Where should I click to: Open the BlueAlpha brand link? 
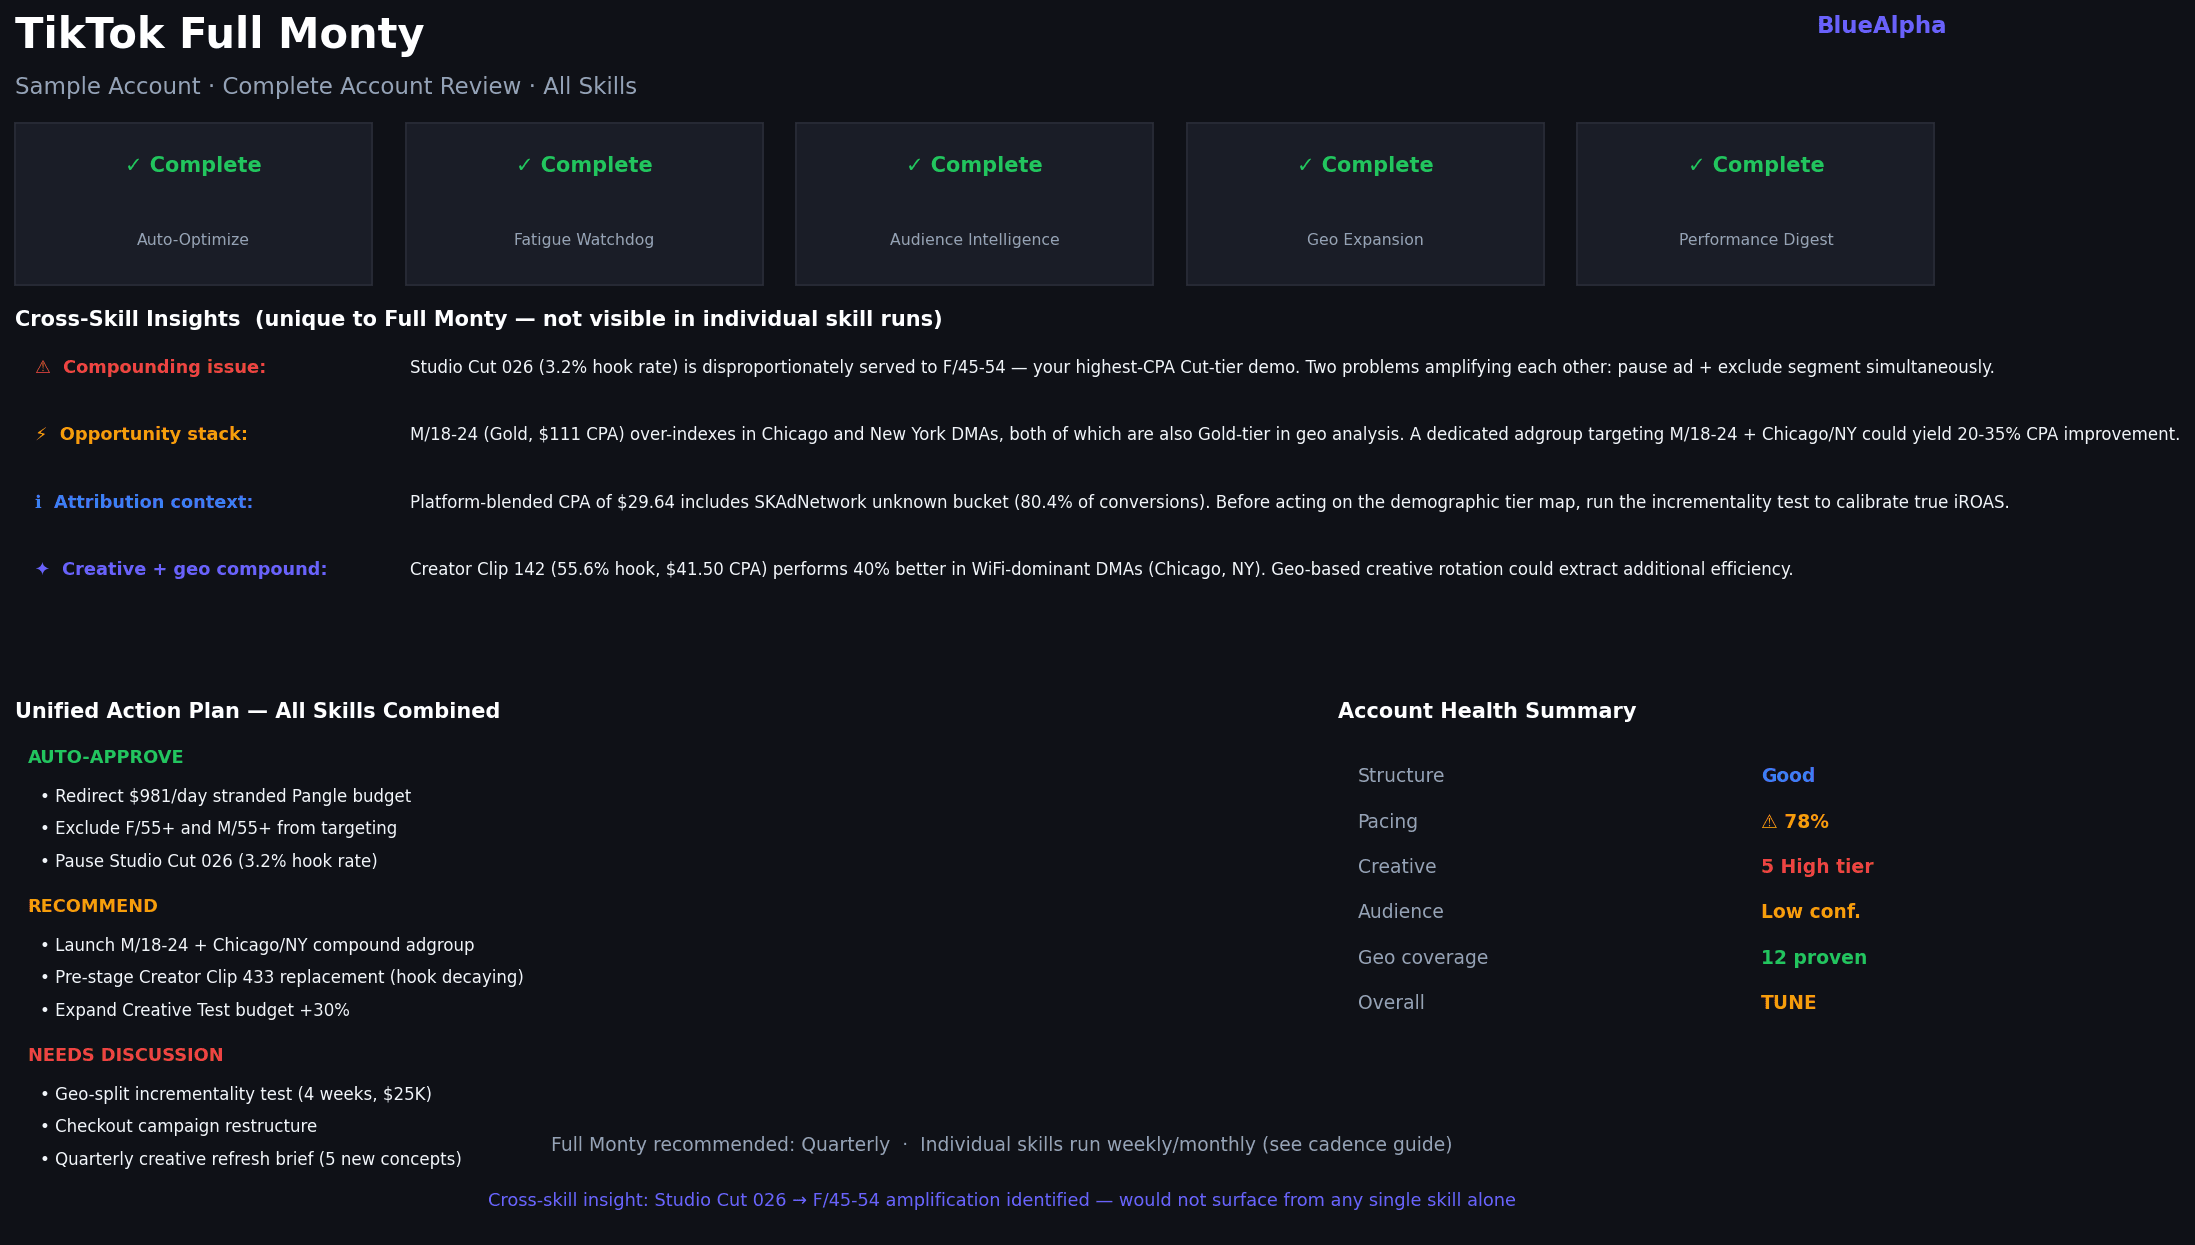point(1881,26)
